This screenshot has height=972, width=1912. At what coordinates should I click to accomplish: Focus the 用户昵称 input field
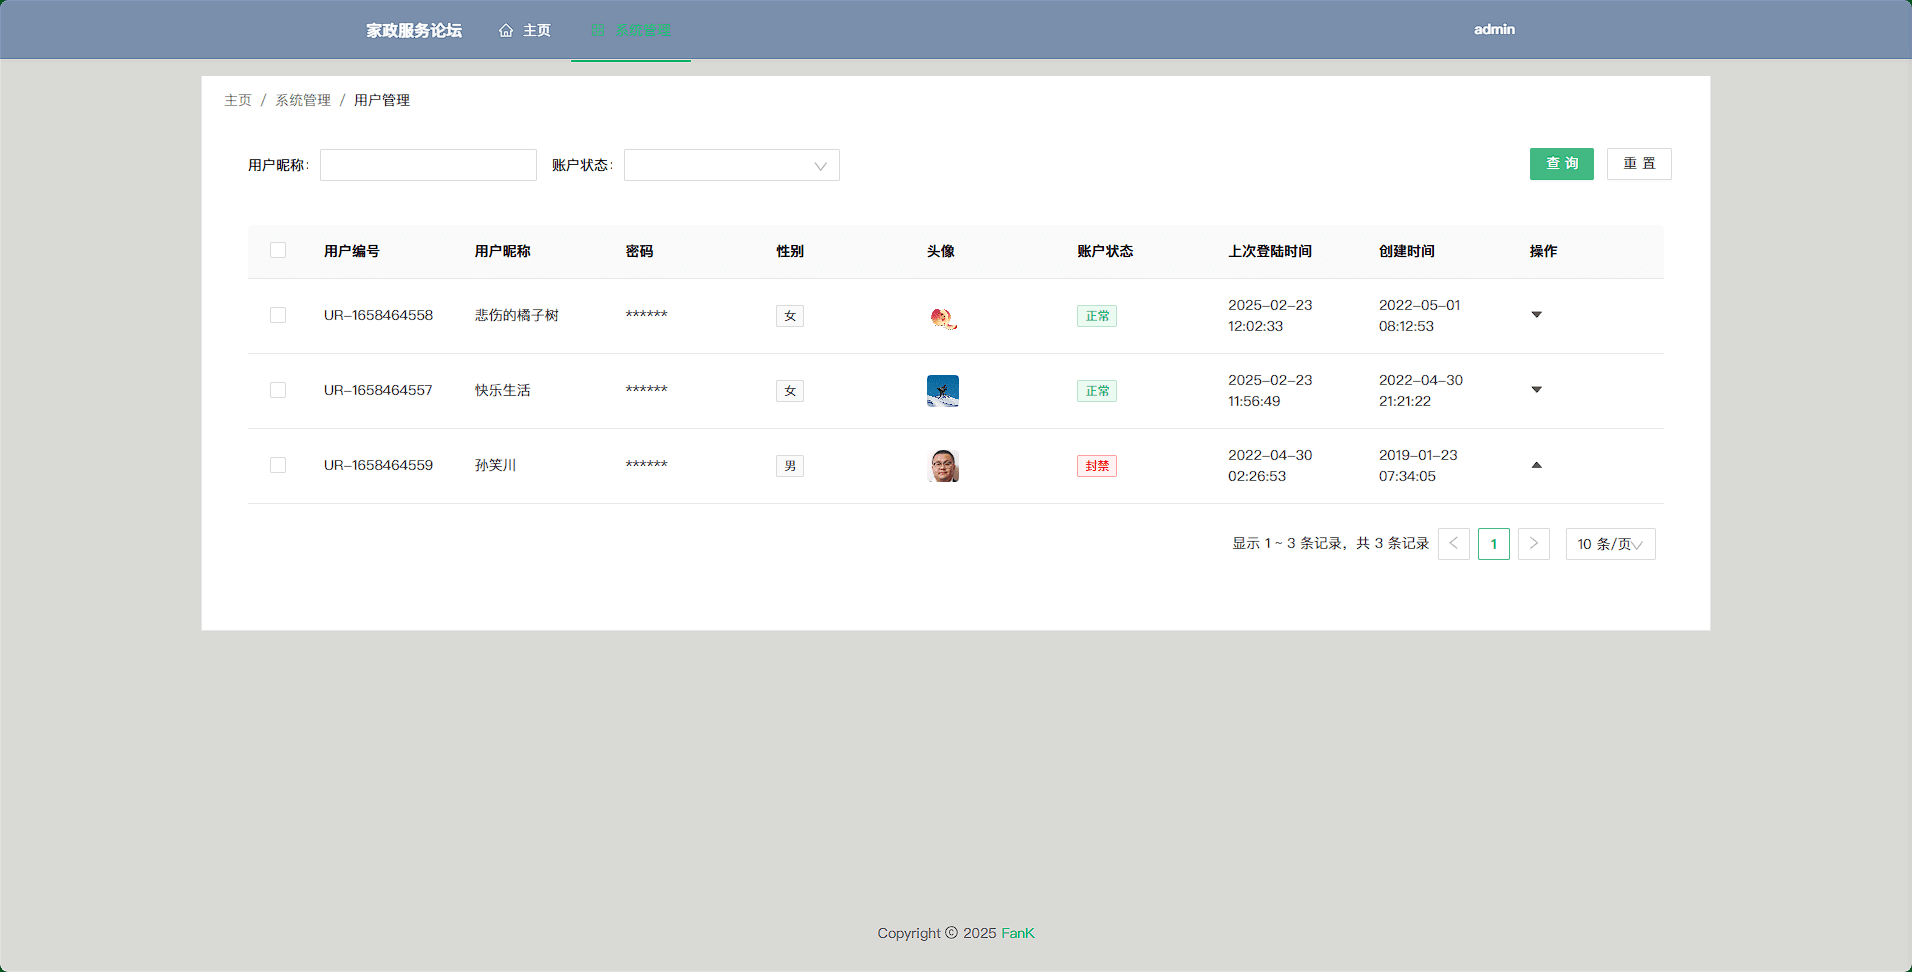click(428, 165)
